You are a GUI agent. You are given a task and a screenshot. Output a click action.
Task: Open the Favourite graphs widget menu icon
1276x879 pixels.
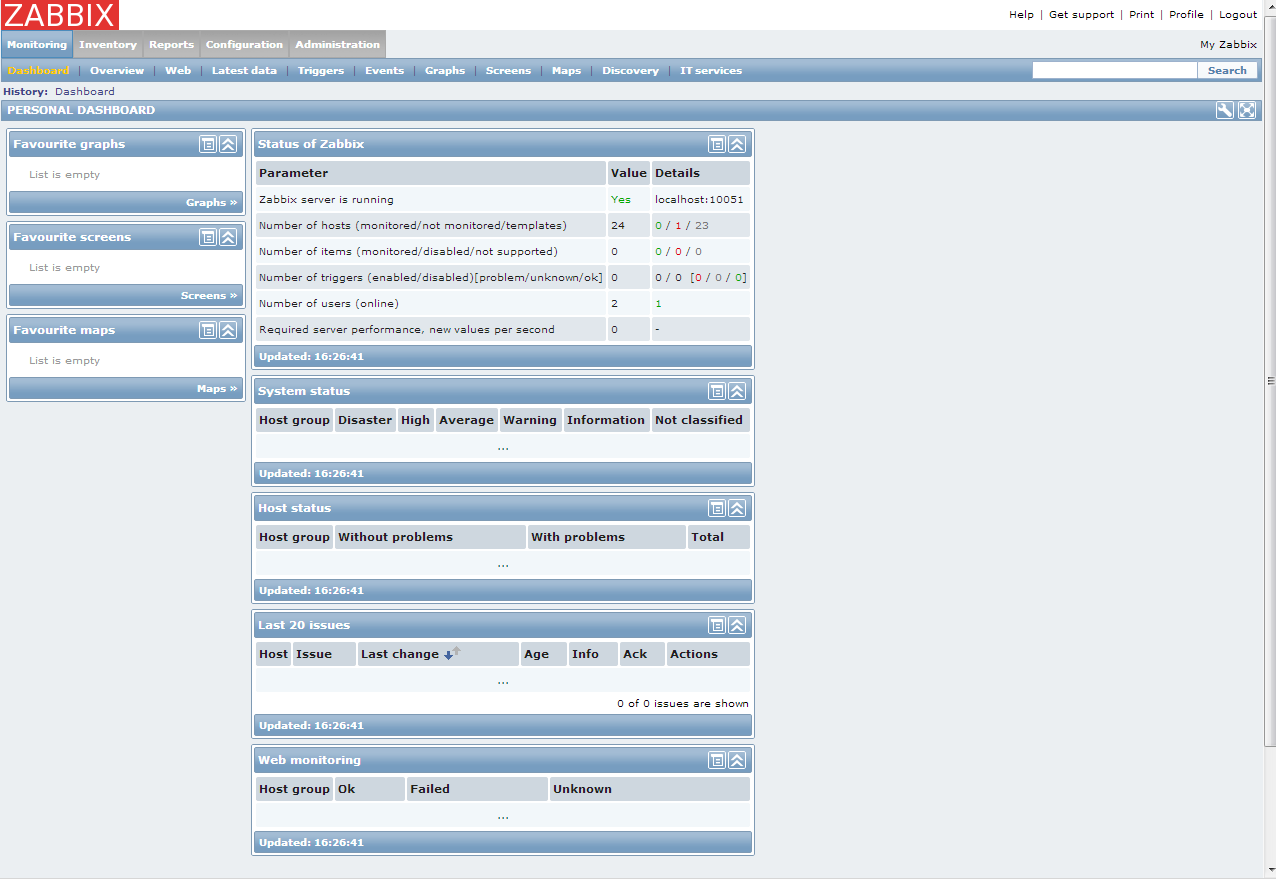pos(208,144)
